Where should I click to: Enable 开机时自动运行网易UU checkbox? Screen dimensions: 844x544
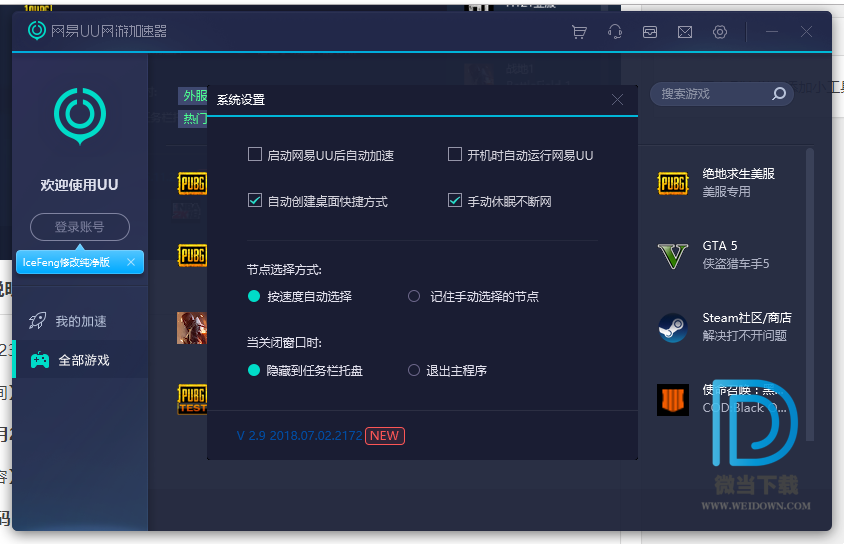click(x=455, y=154)
